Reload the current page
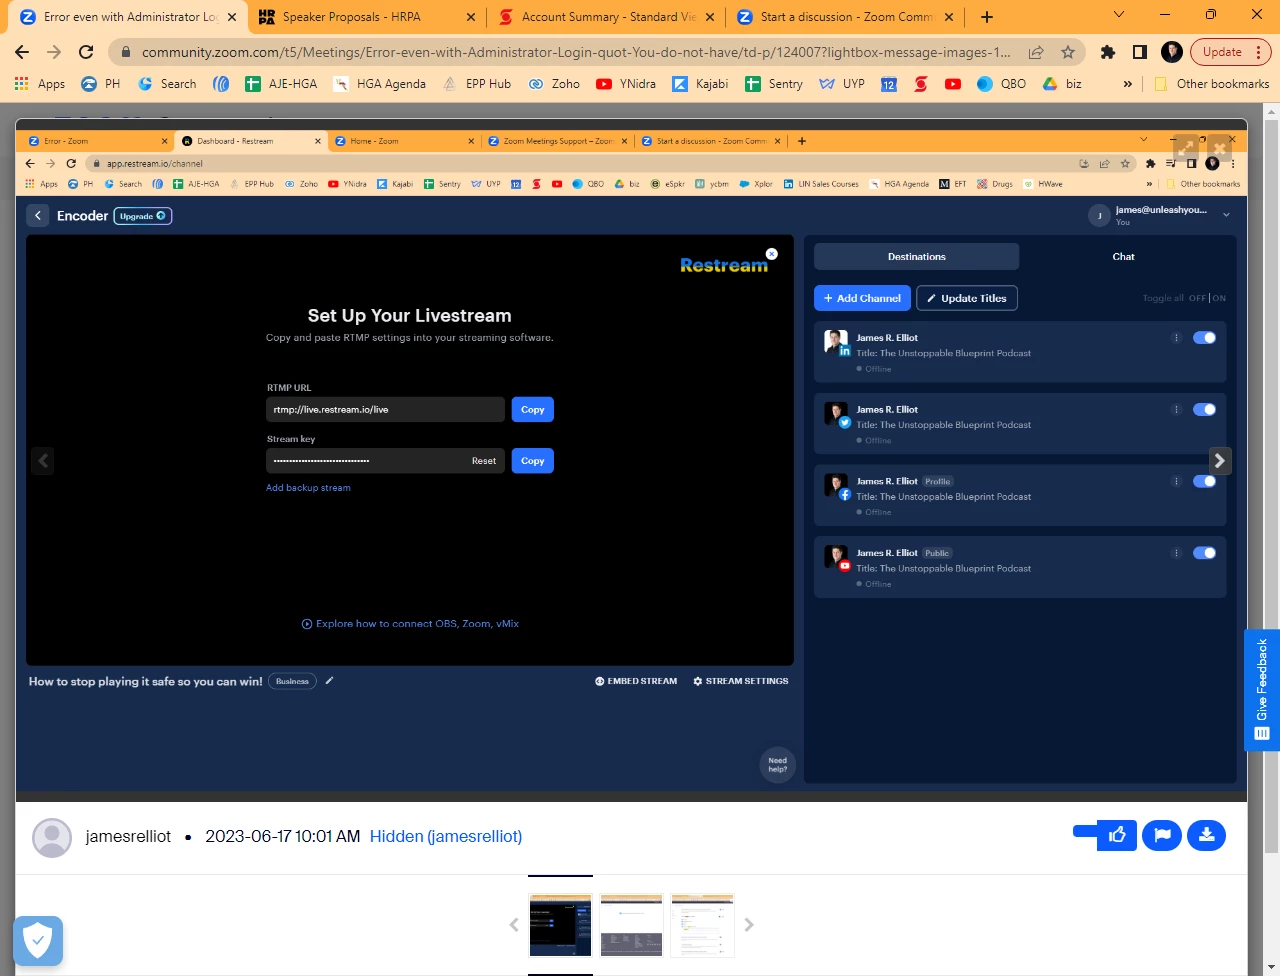Image resolution: width=1280 pixels, height=976 pixels. point(86,52)
